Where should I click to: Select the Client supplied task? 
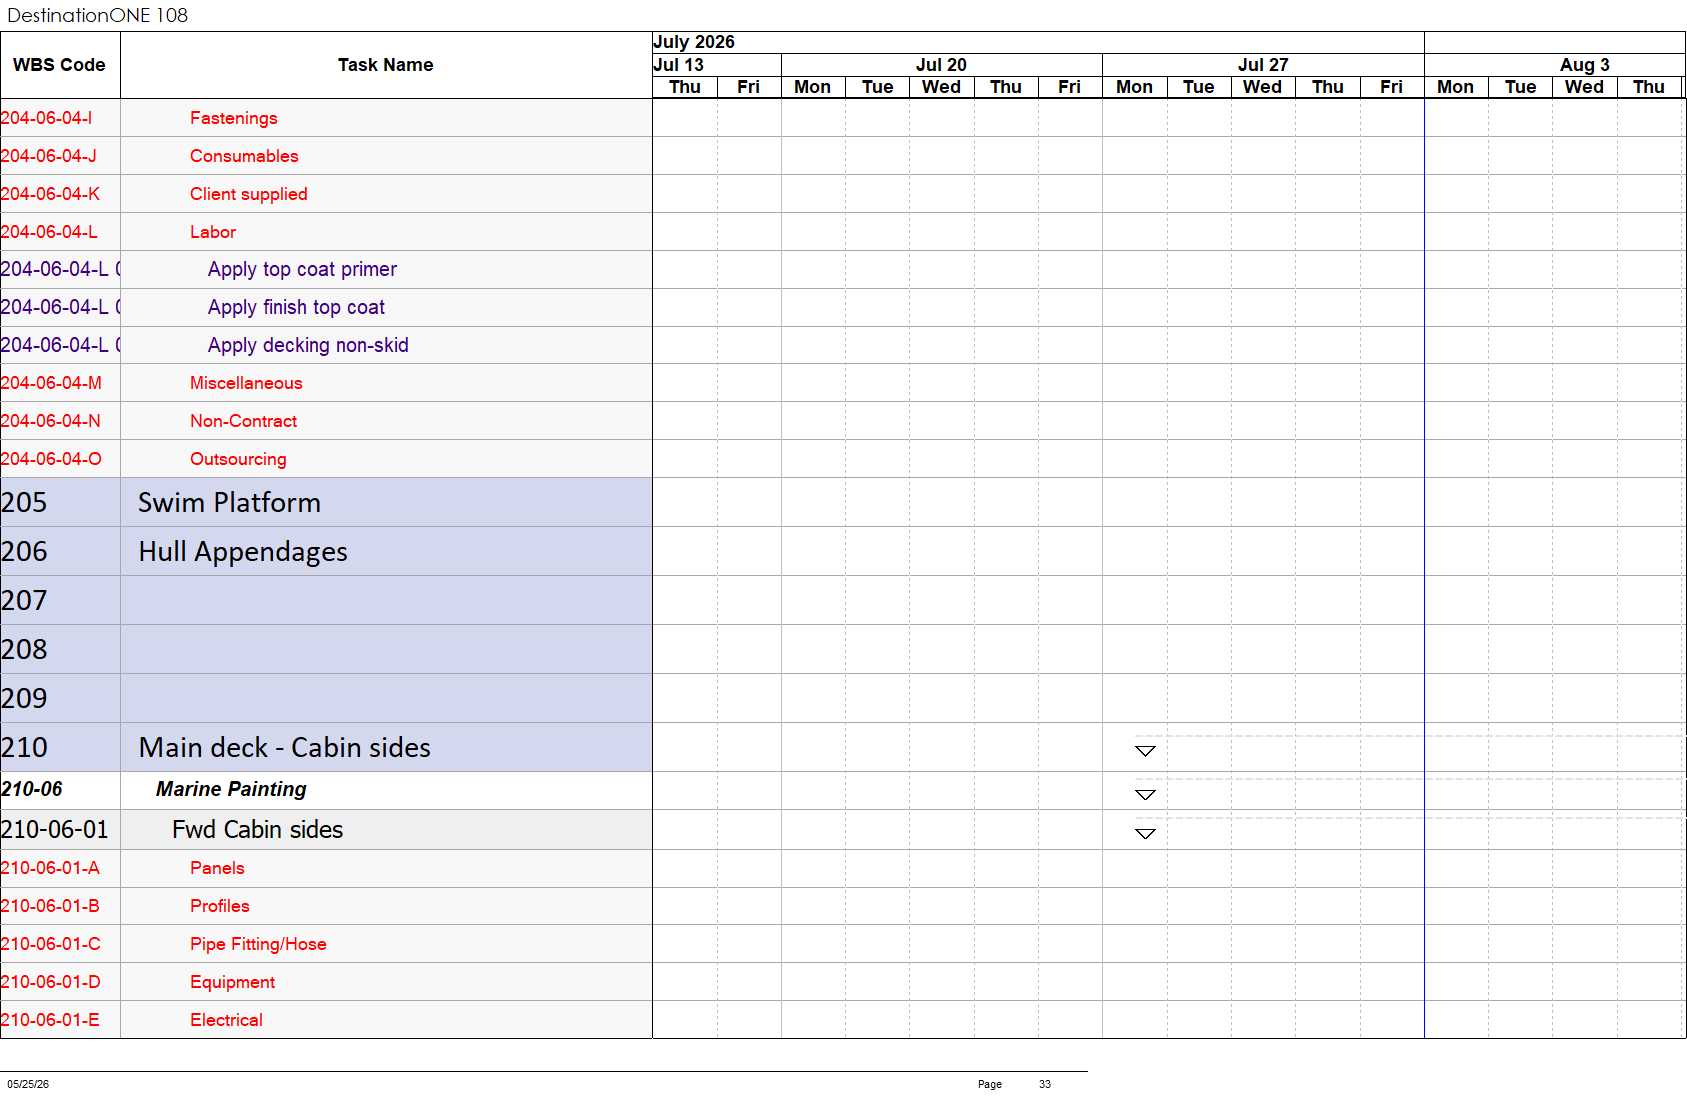pos(248,194)
